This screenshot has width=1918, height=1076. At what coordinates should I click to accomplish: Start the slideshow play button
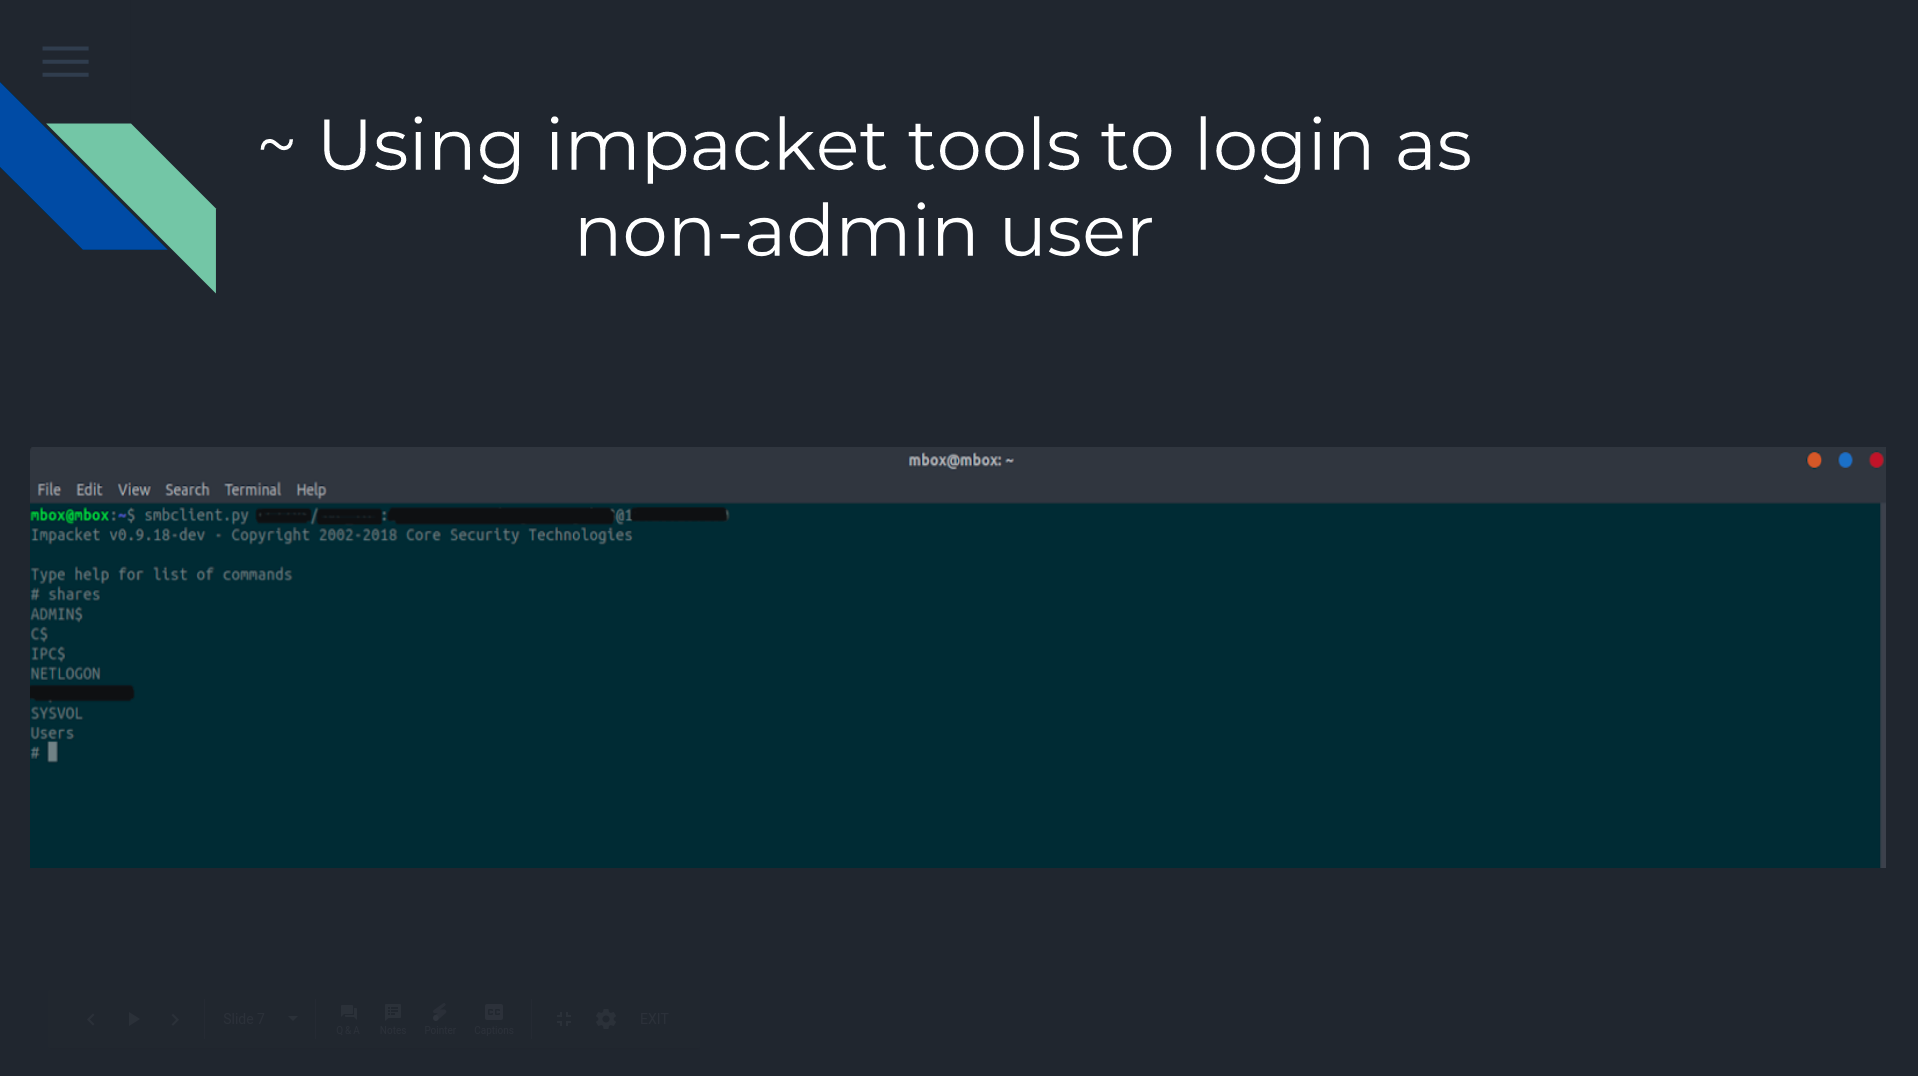point(133,1019)
